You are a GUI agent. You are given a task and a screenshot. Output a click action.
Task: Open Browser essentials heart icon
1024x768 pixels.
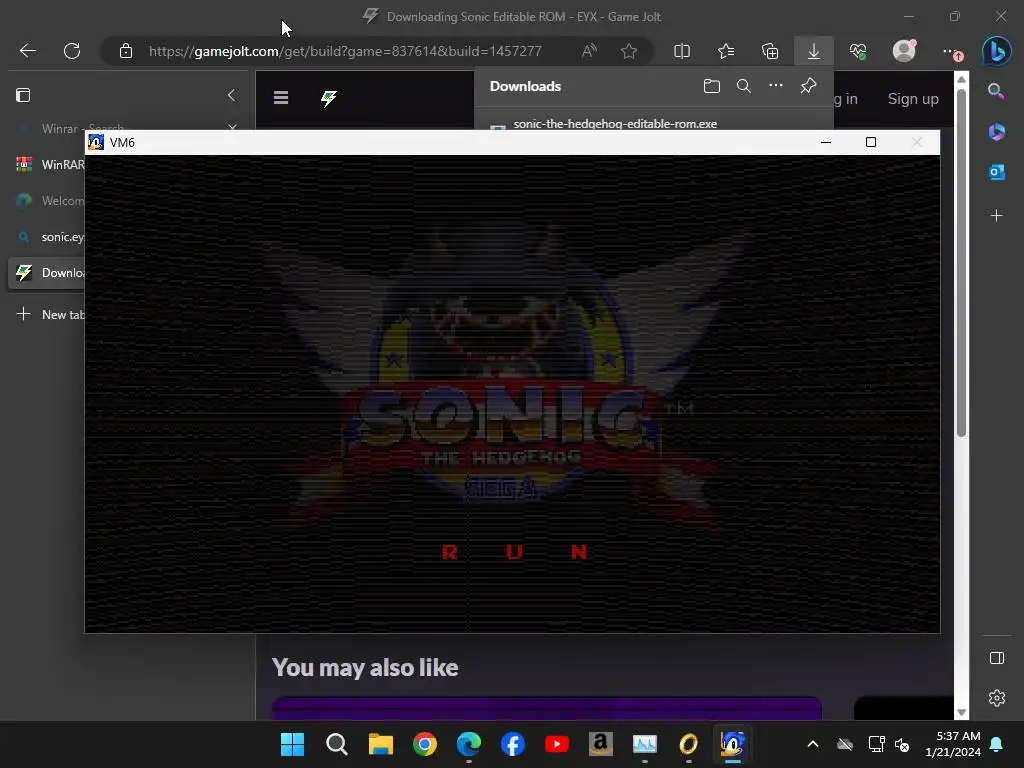coord(858,51)
